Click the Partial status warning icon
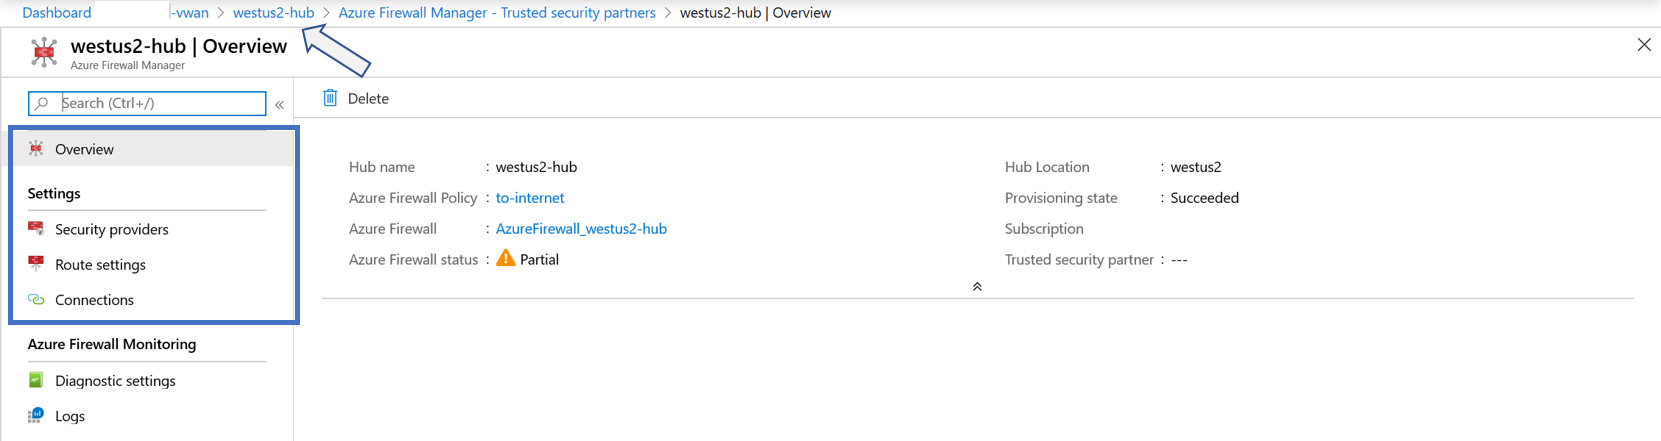The image size is (1661, 441). tap(506, 258)
